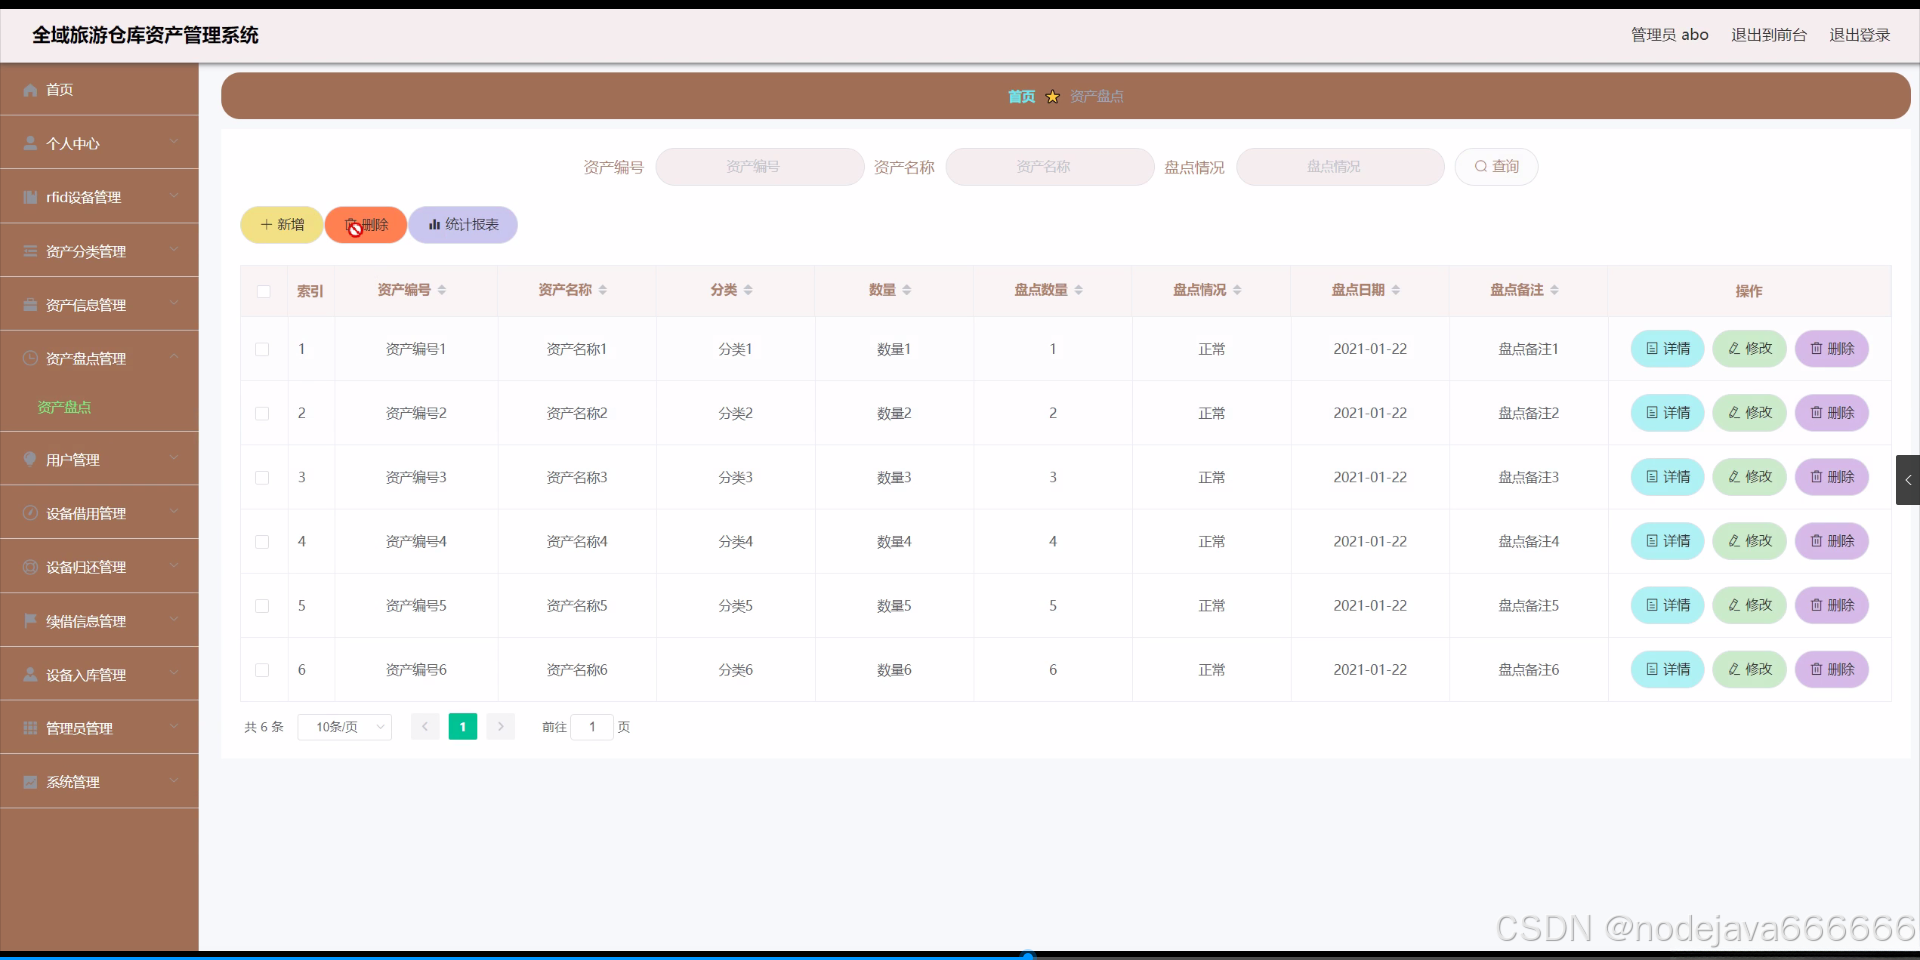Open the 统计报表 button
Viewport: 1920px width, 960px height.
tap(463, 225)
